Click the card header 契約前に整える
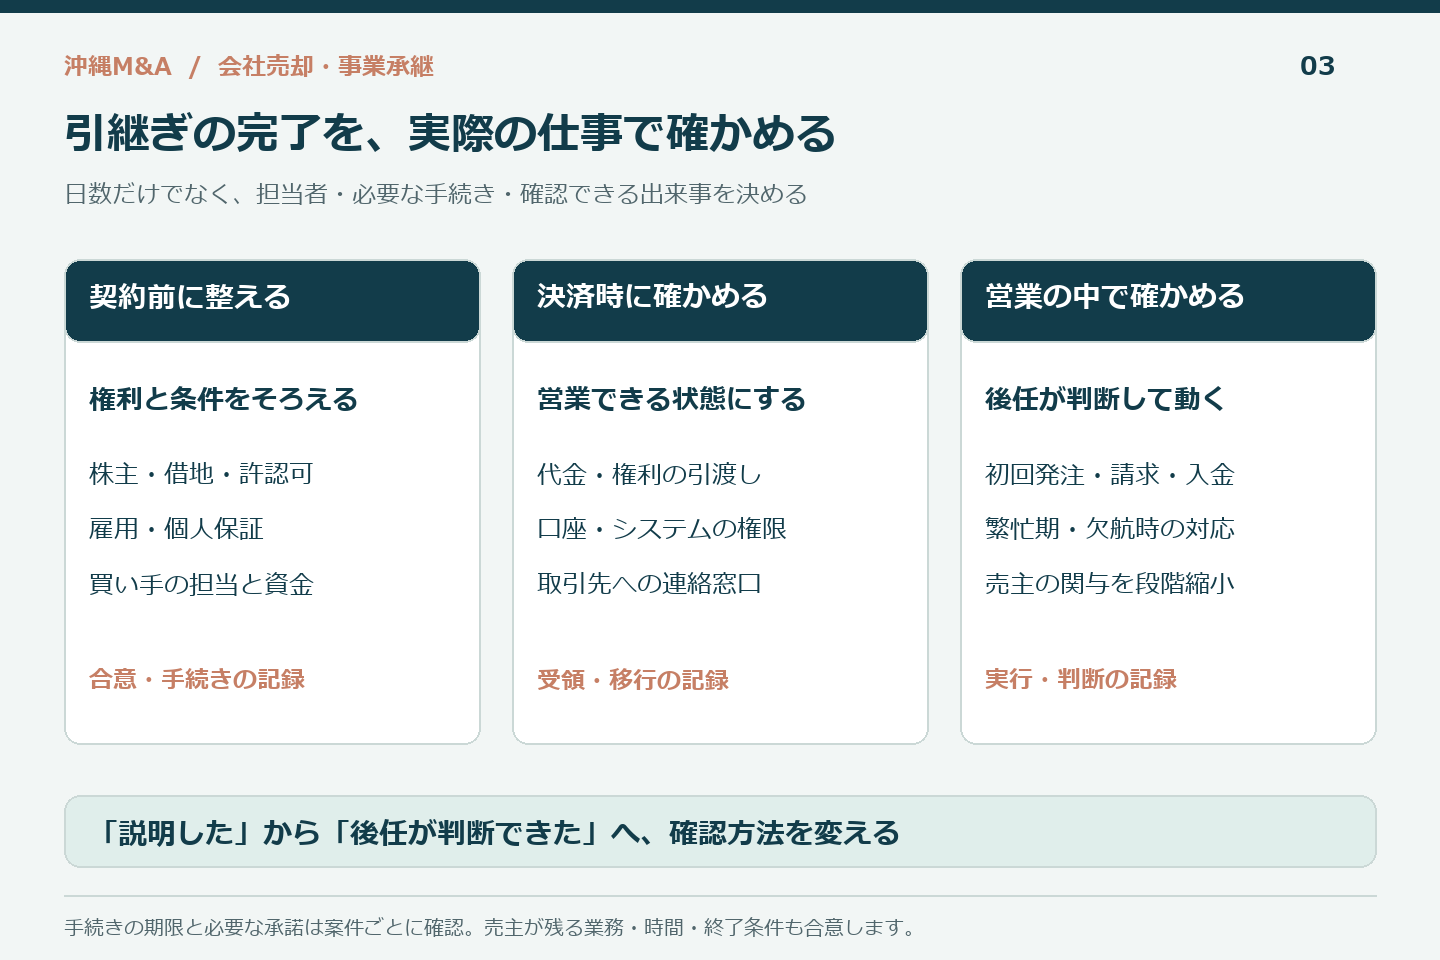1440x960 pixels. (272, 301)
